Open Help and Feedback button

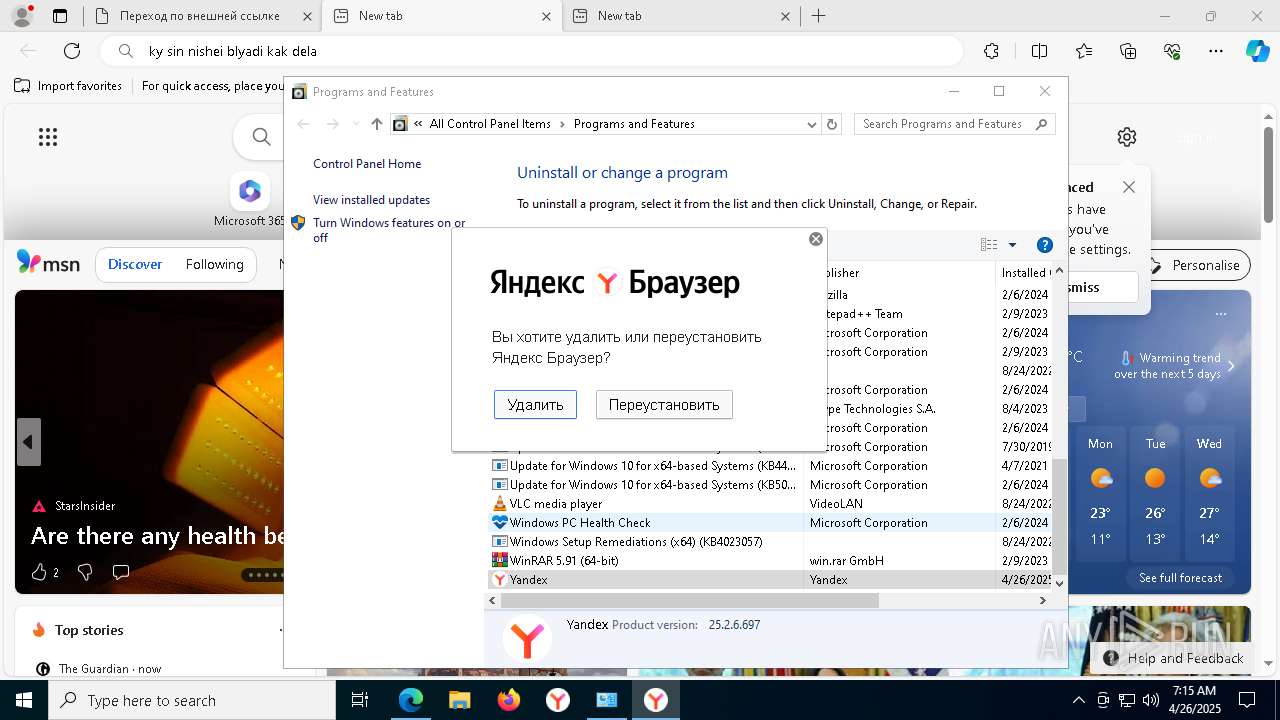click(x=1175, y=658)
